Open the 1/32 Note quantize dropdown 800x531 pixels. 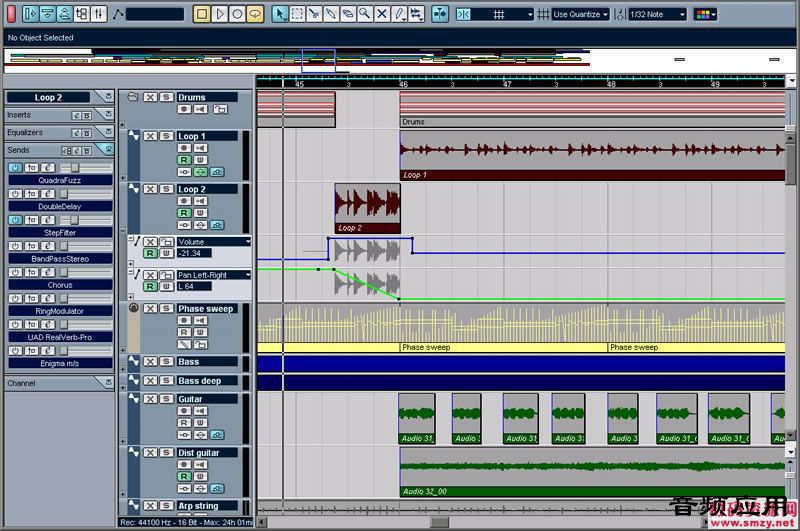[657, 14]
